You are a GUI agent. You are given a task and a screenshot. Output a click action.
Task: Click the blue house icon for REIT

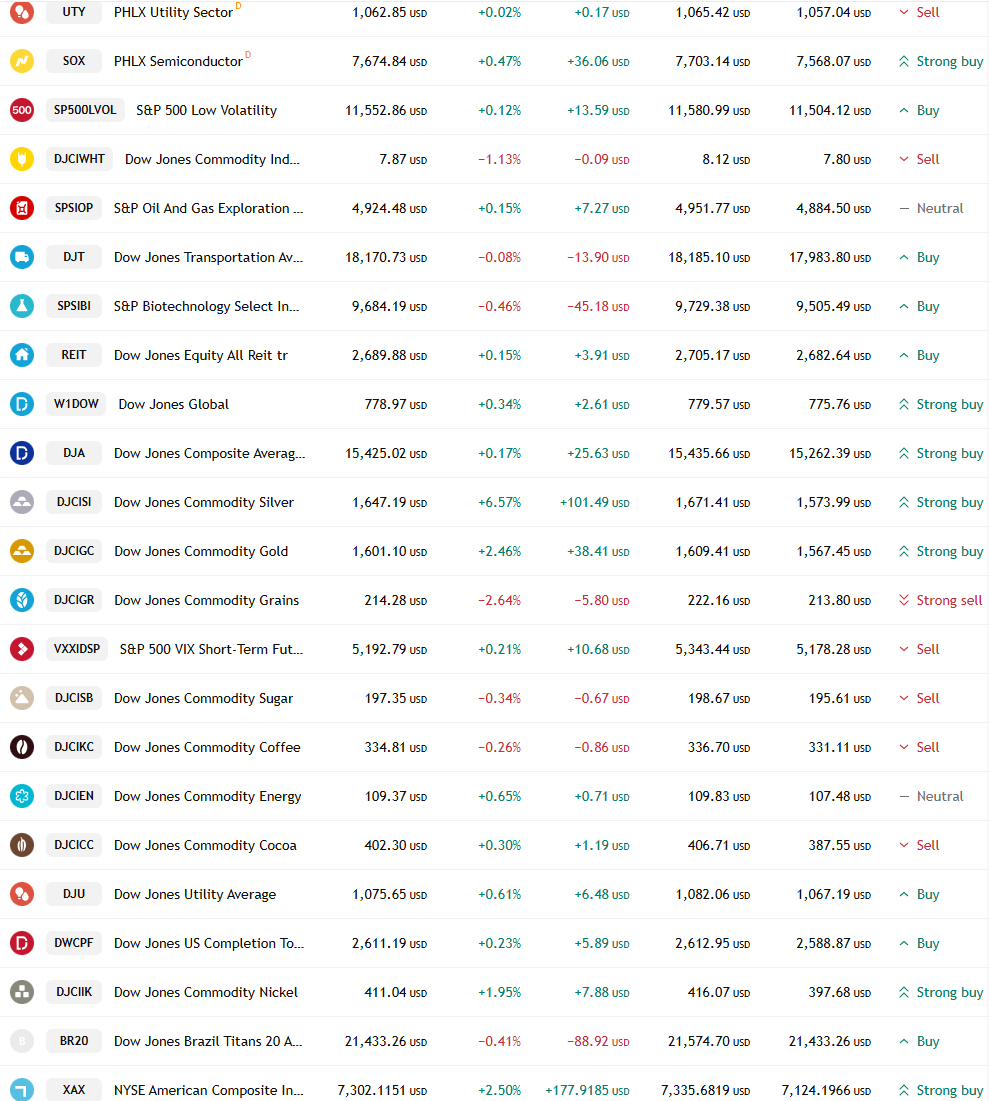pyautogui.click(x=22, y=355)
